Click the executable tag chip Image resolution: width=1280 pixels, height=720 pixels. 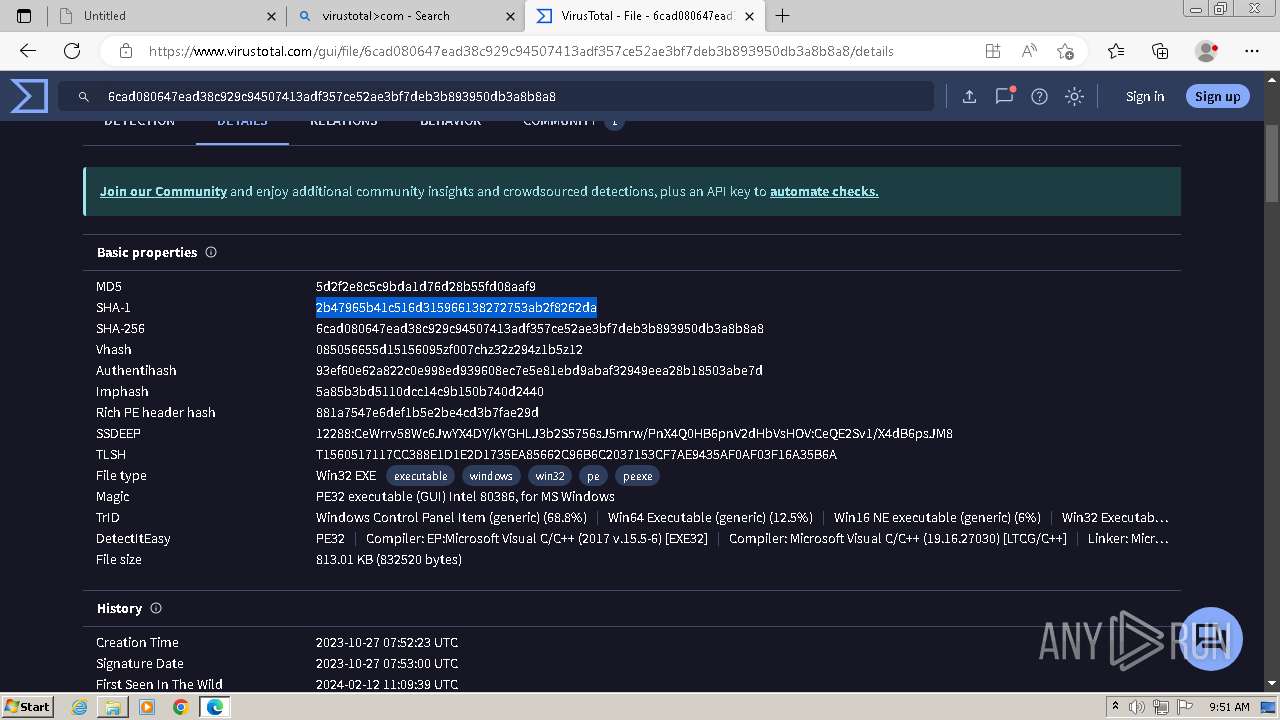420,476
